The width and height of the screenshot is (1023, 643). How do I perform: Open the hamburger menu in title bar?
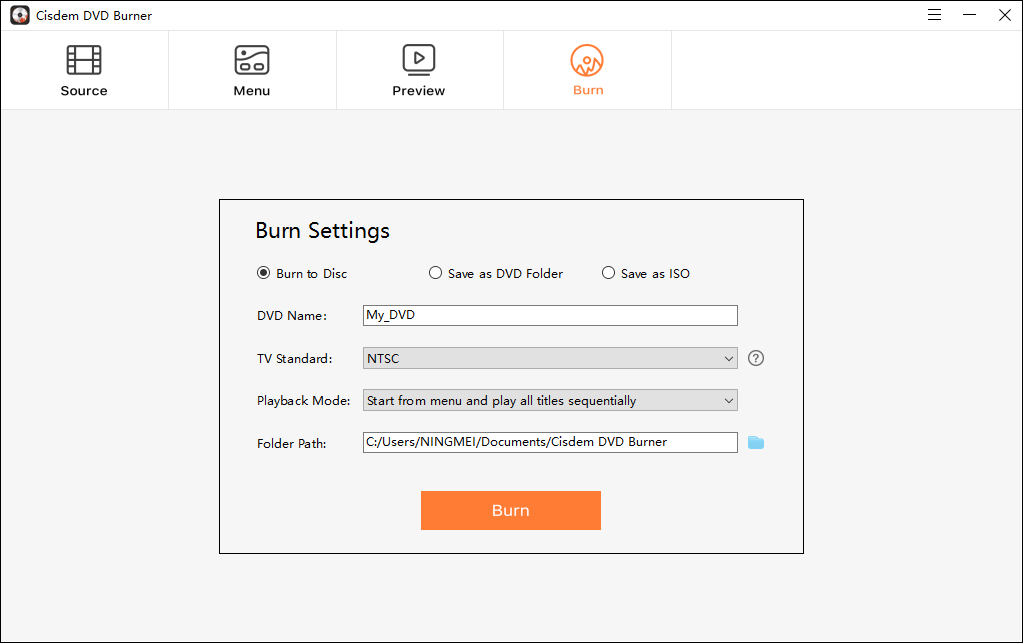pyautogui.click(x=934, y=15)
